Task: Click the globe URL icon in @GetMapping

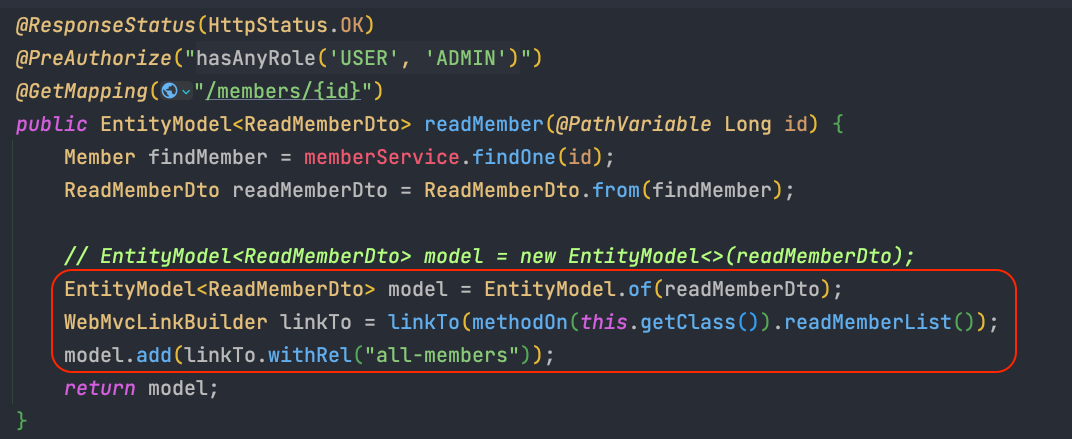Action: (170, 91)
